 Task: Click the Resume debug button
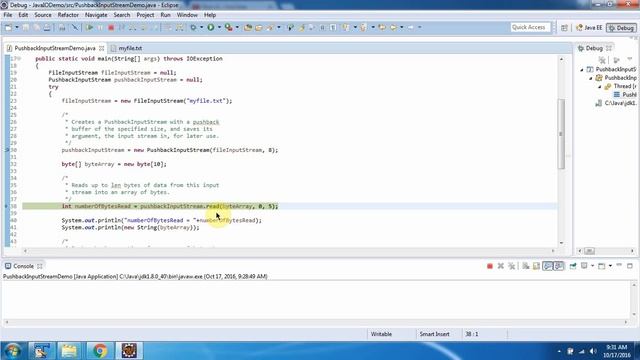point(89,27)
